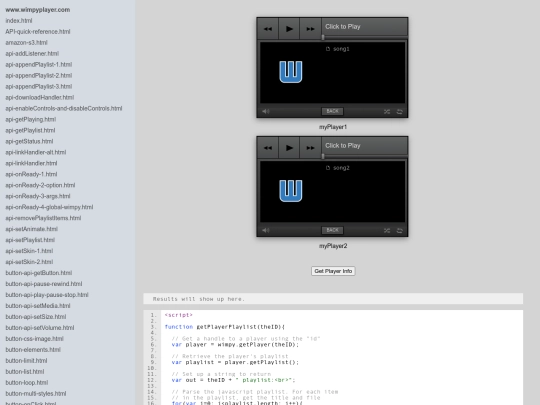540x405 pixels.
Task: Open index.html in the sidebar
Action: [x=19, y=21]
